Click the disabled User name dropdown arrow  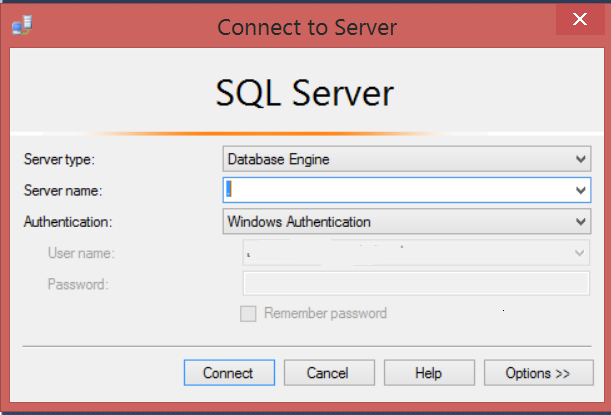(x=579, y=253)
